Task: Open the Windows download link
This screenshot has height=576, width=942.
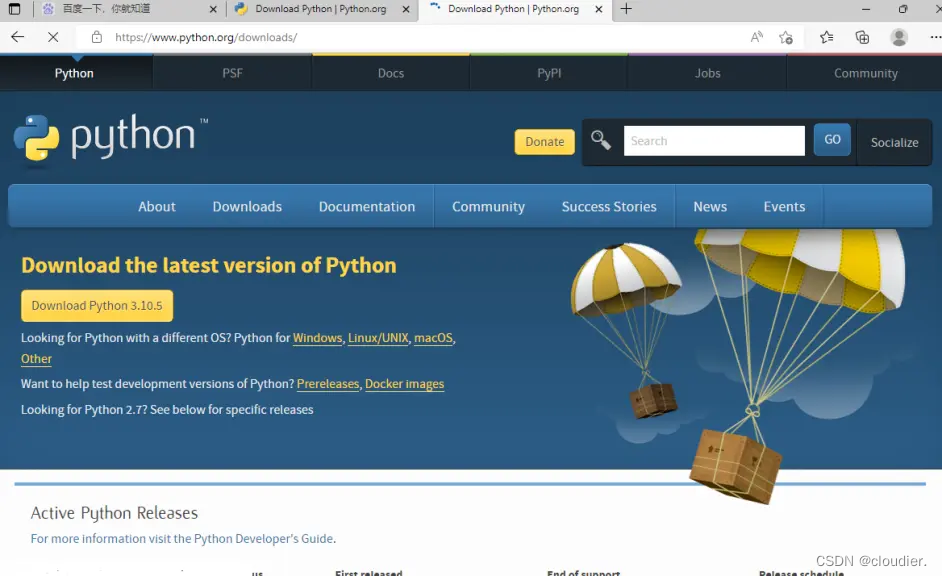Action: click(x=317, y=338)
